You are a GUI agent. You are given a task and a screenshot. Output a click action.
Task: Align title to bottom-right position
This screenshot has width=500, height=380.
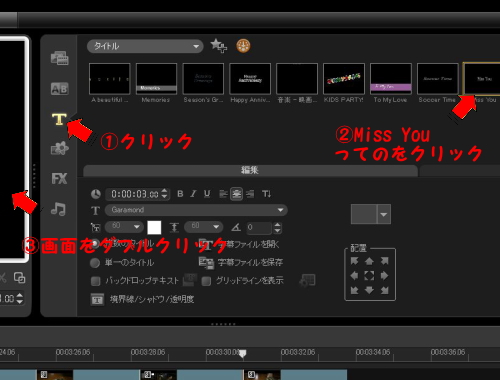pyautogui.click(x=384, y=290)
